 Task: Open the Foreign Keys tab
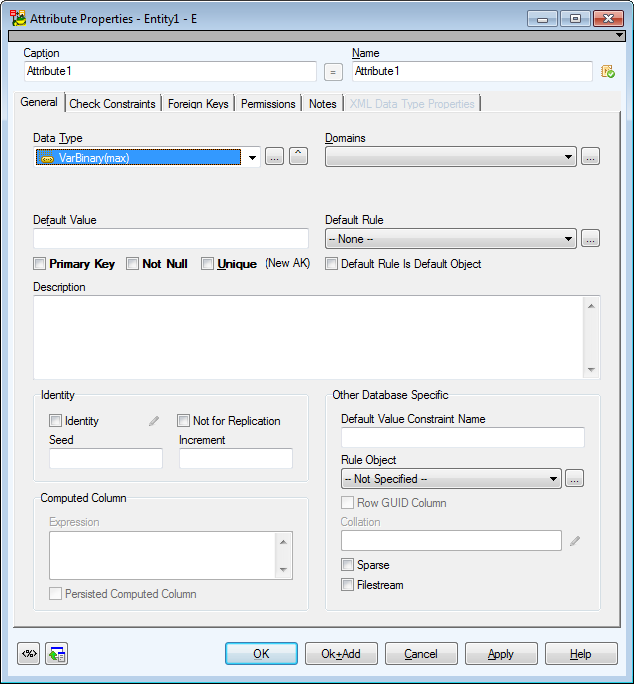point(198,104)
